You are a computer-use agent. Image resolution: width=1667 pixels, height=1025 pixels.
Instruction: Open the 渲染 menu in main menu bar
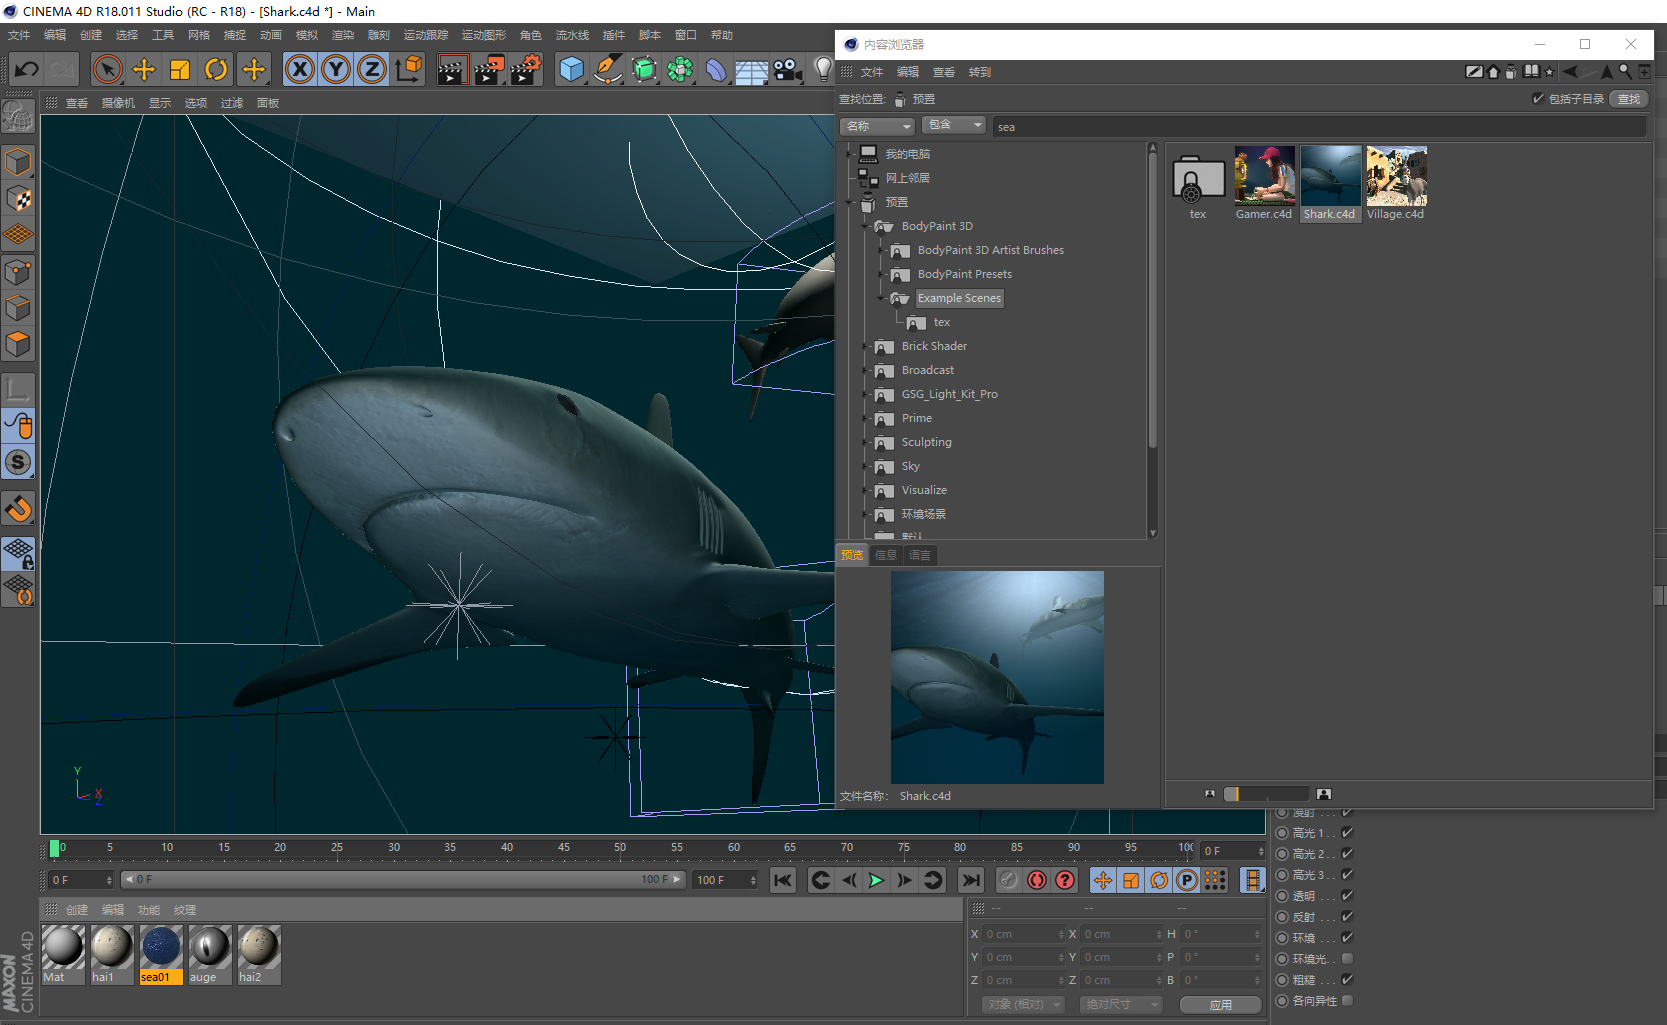[343, 35]
